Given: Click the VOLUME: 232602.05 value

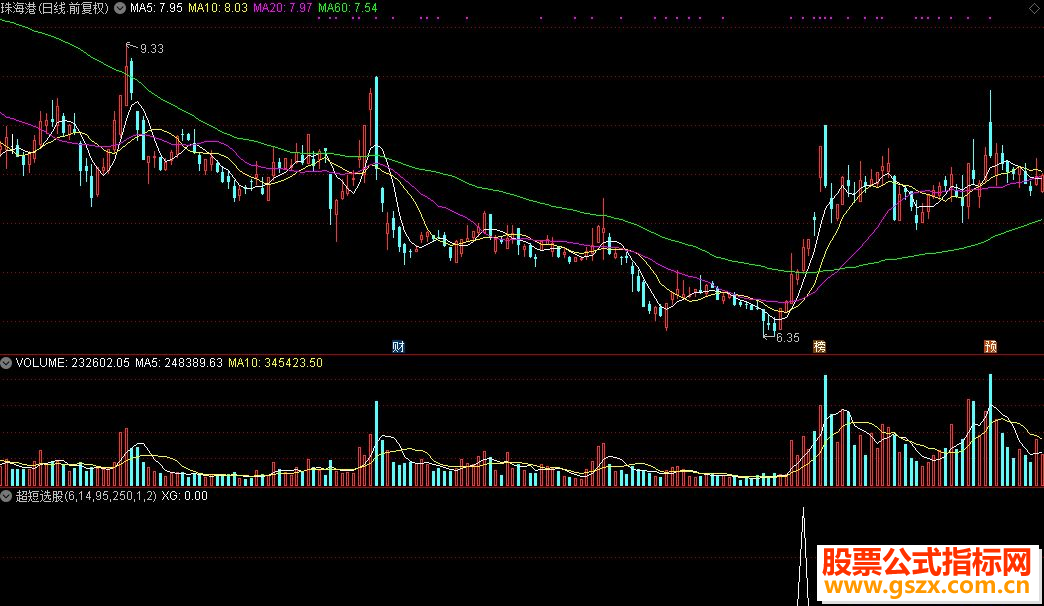Looking at the screenshot, I should click(73, 363).
